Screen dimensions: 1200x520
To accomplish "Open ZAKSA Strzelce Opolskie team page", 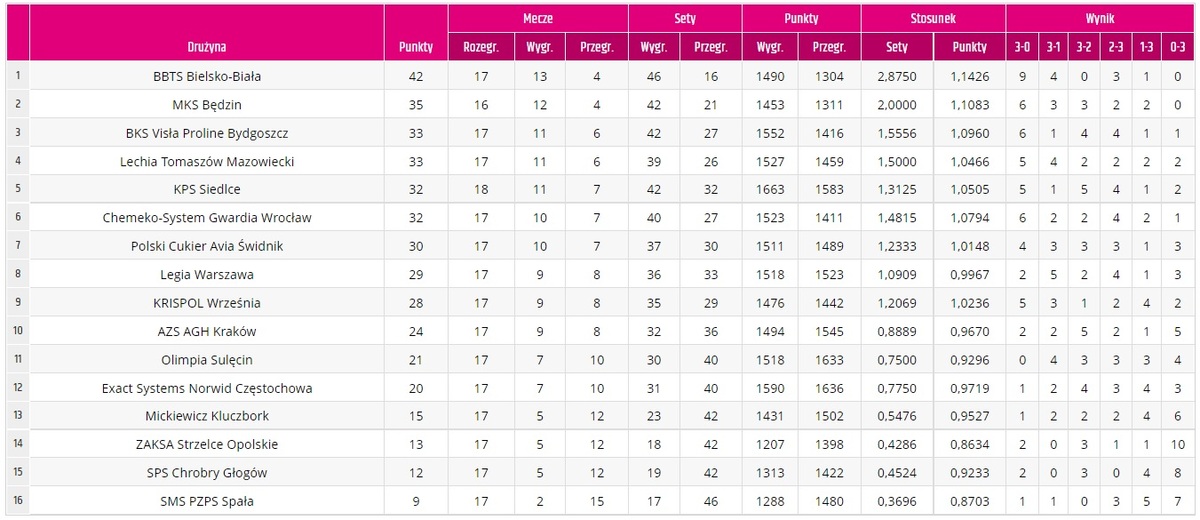I will [x=207, y=444].
